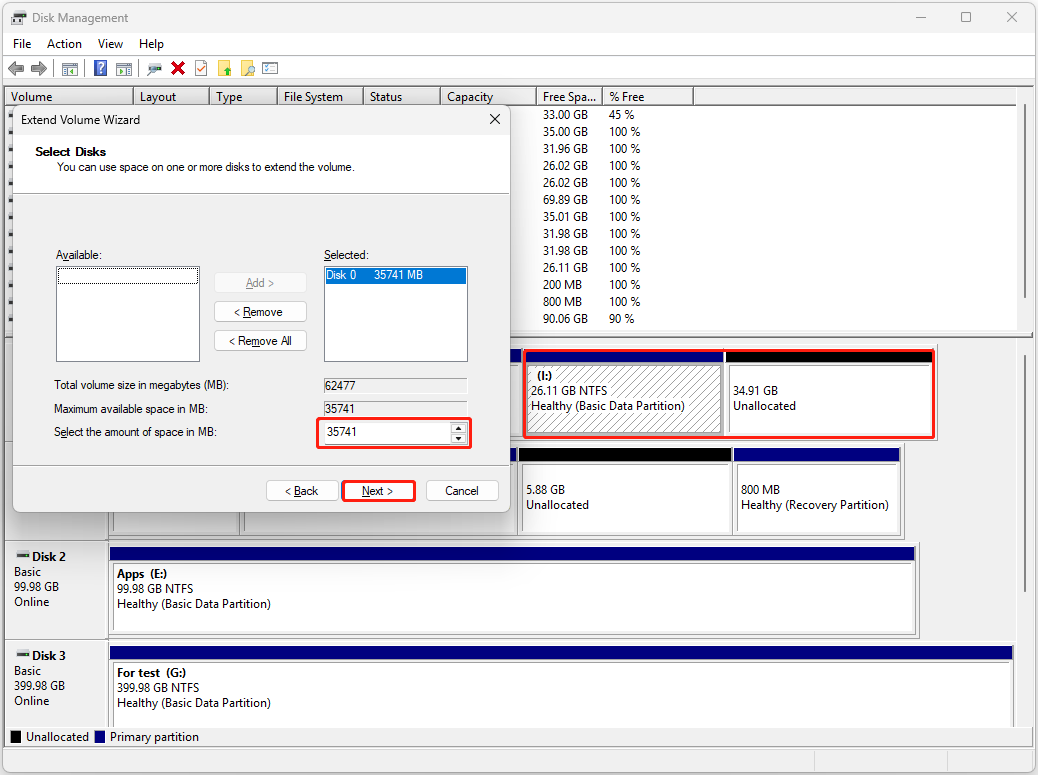Close the Extend Volume Wizard dialog
The height and width of the screenshot is (775, 1038).
pos(495,119)
